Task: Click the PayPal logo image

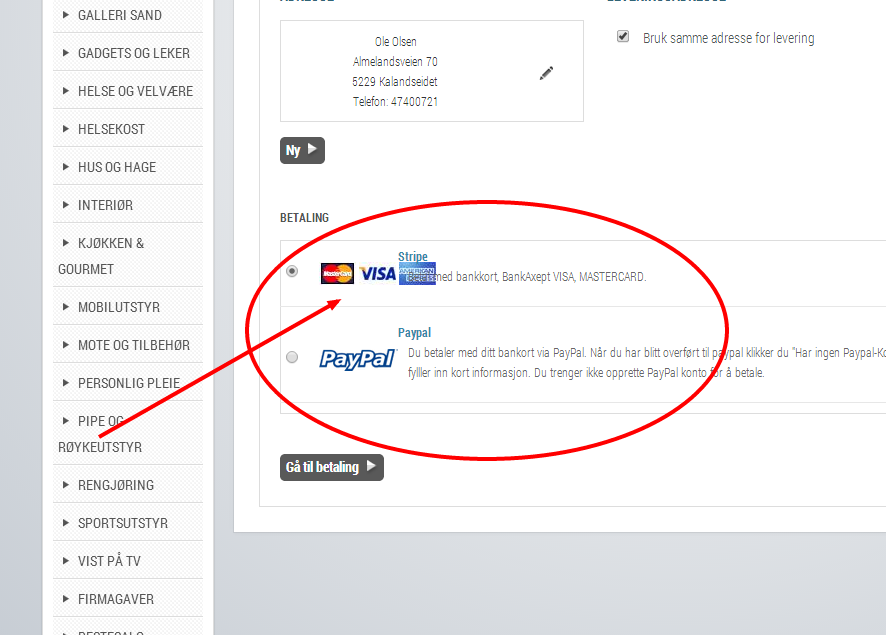Action: [358, 359]
